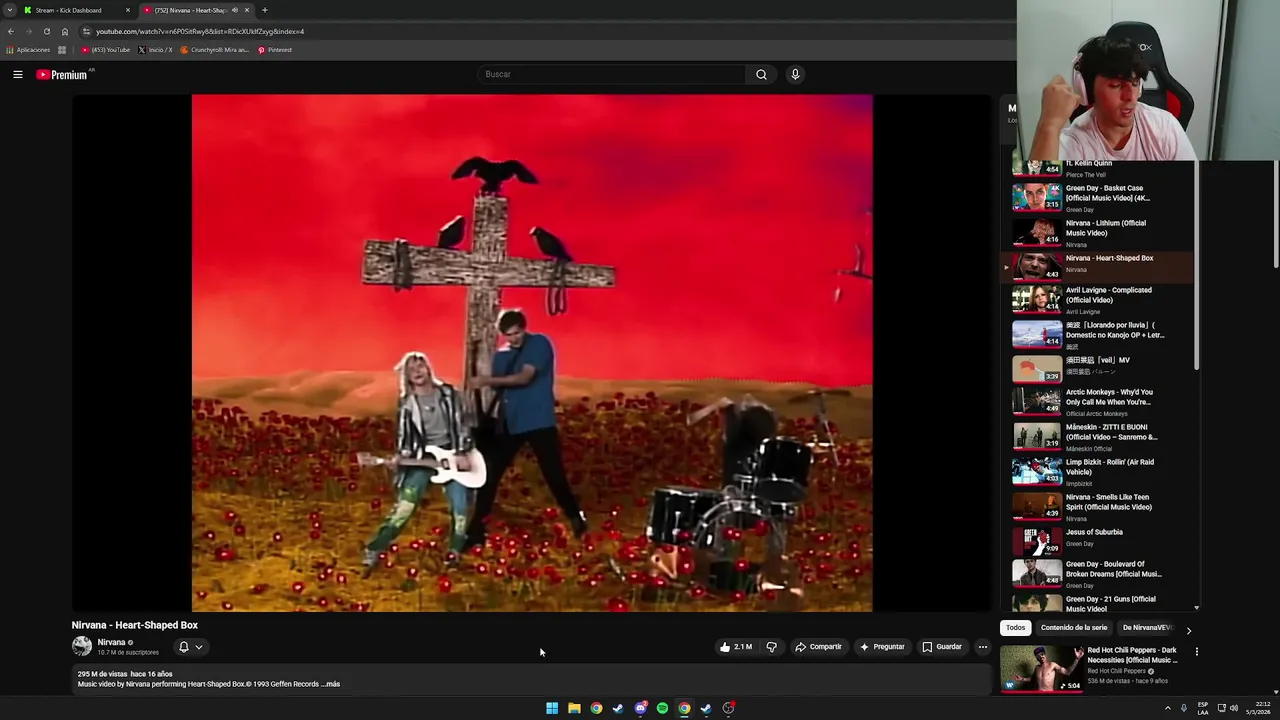Image resolution: width=1280 pixels, height=720 pixels.
Task: Show hidden system tray icons
Action: click(1167, 708)
